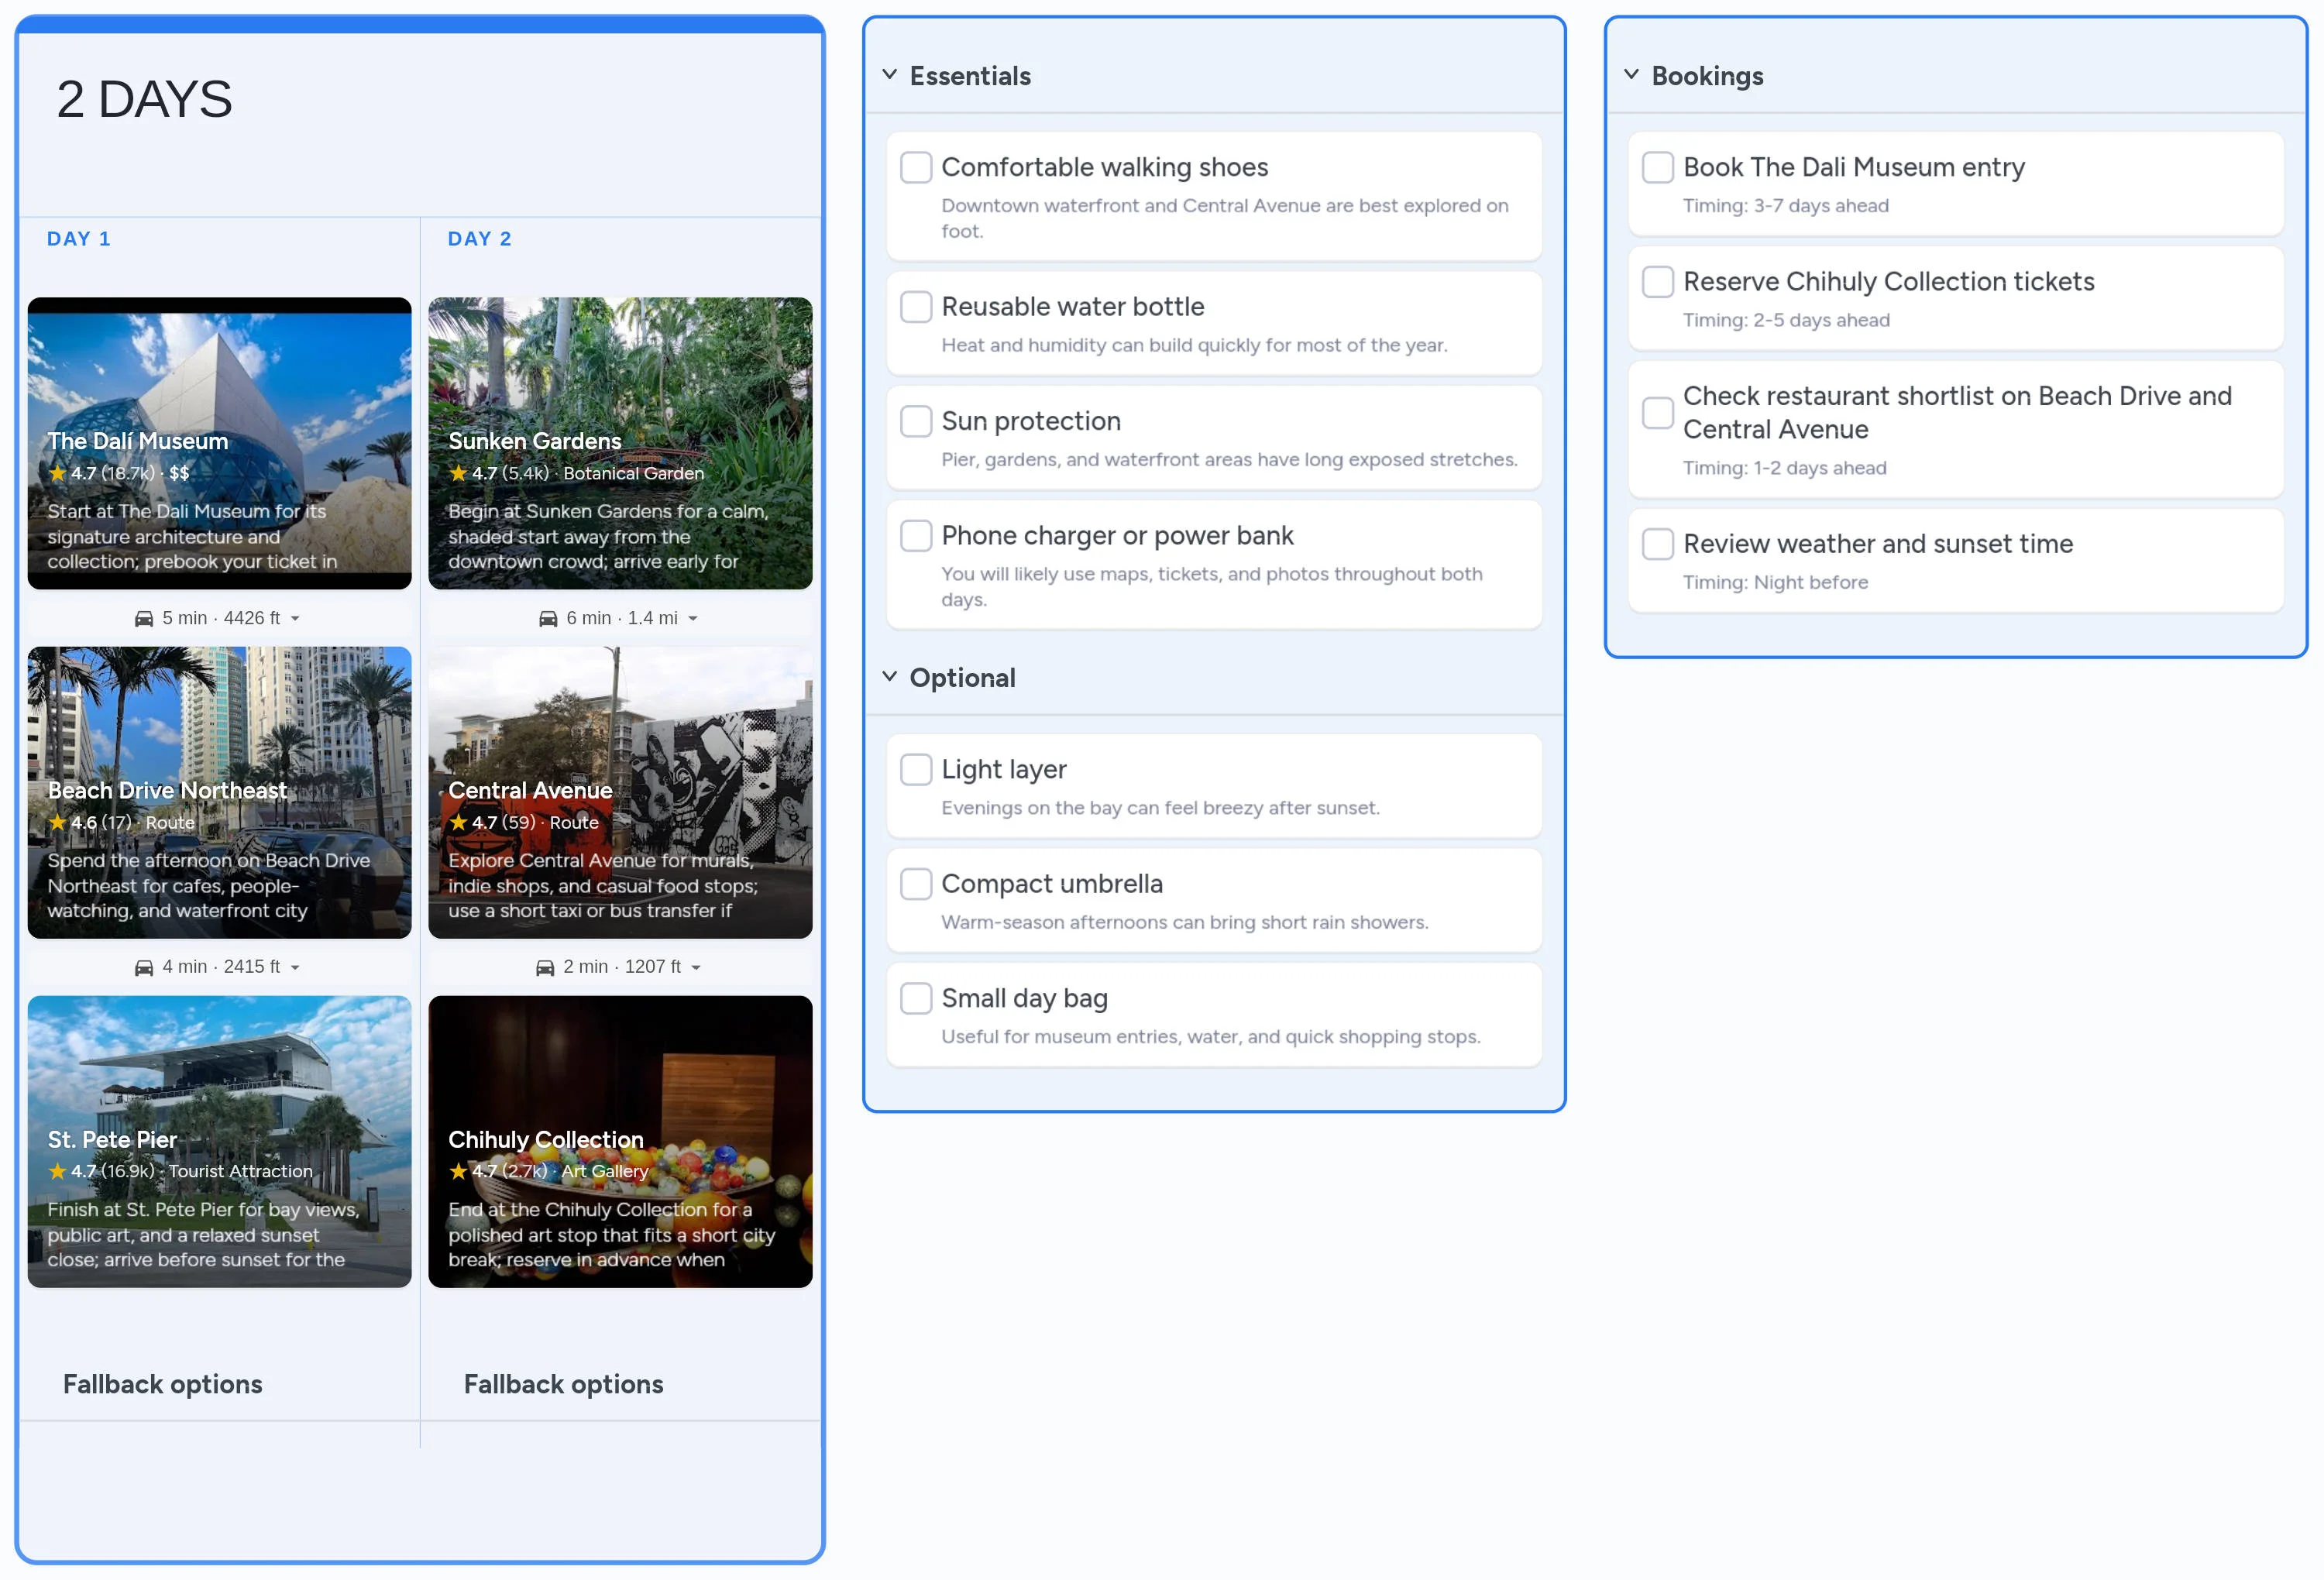
Task: Tick the Sun protection checkbox
Action: coord(916,421)
